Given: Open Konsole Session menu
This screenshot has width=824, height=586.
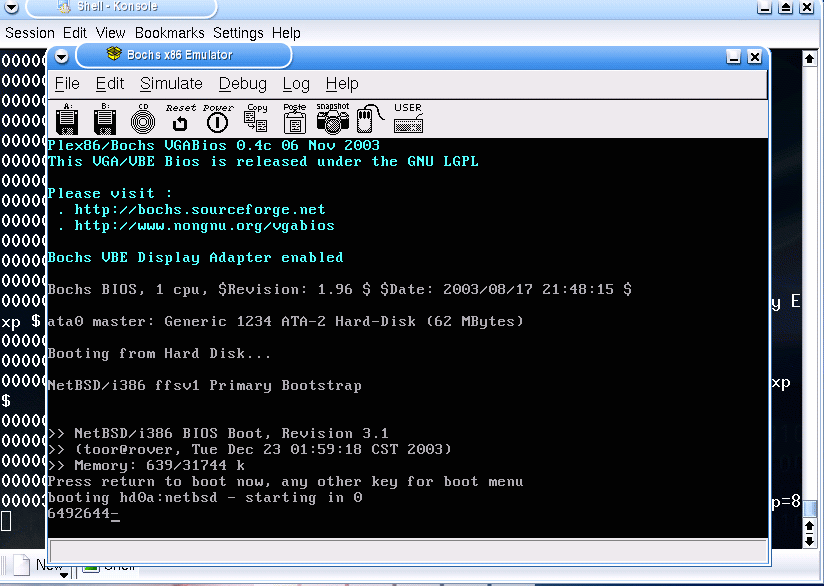Looking at the screenshot, I should click(30, 33).
